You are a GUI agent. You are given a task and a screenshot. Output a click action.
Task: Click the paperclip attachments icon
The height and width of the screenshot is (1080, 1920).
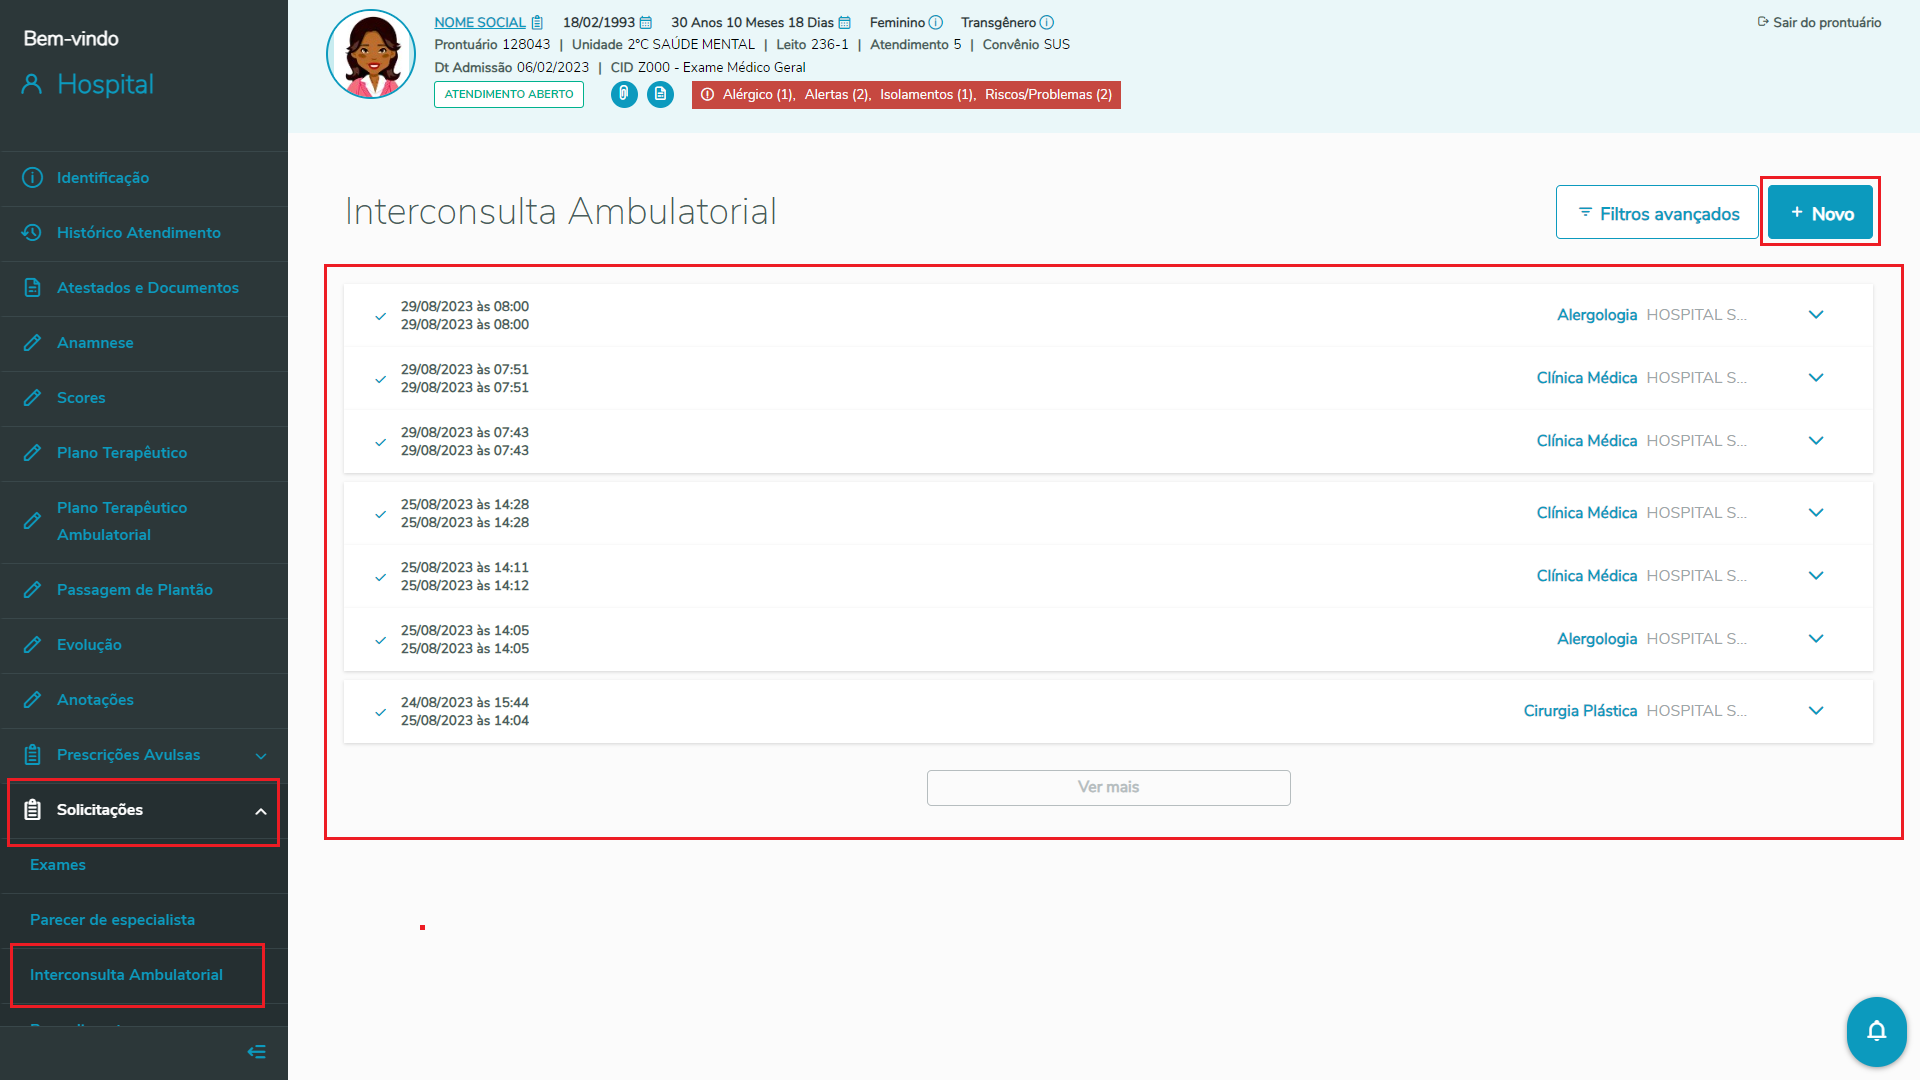coord(624,94)
